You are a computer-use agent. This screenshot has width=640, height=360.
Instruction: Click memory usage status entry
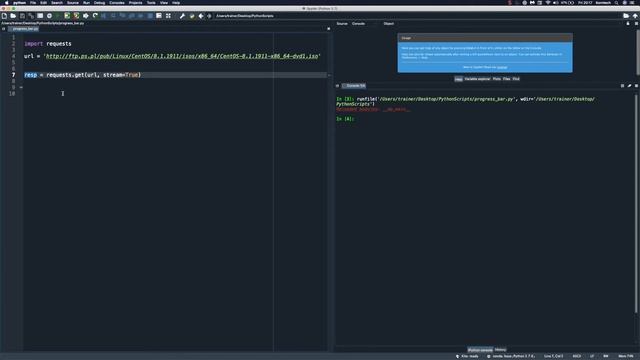tap(626, 356)
